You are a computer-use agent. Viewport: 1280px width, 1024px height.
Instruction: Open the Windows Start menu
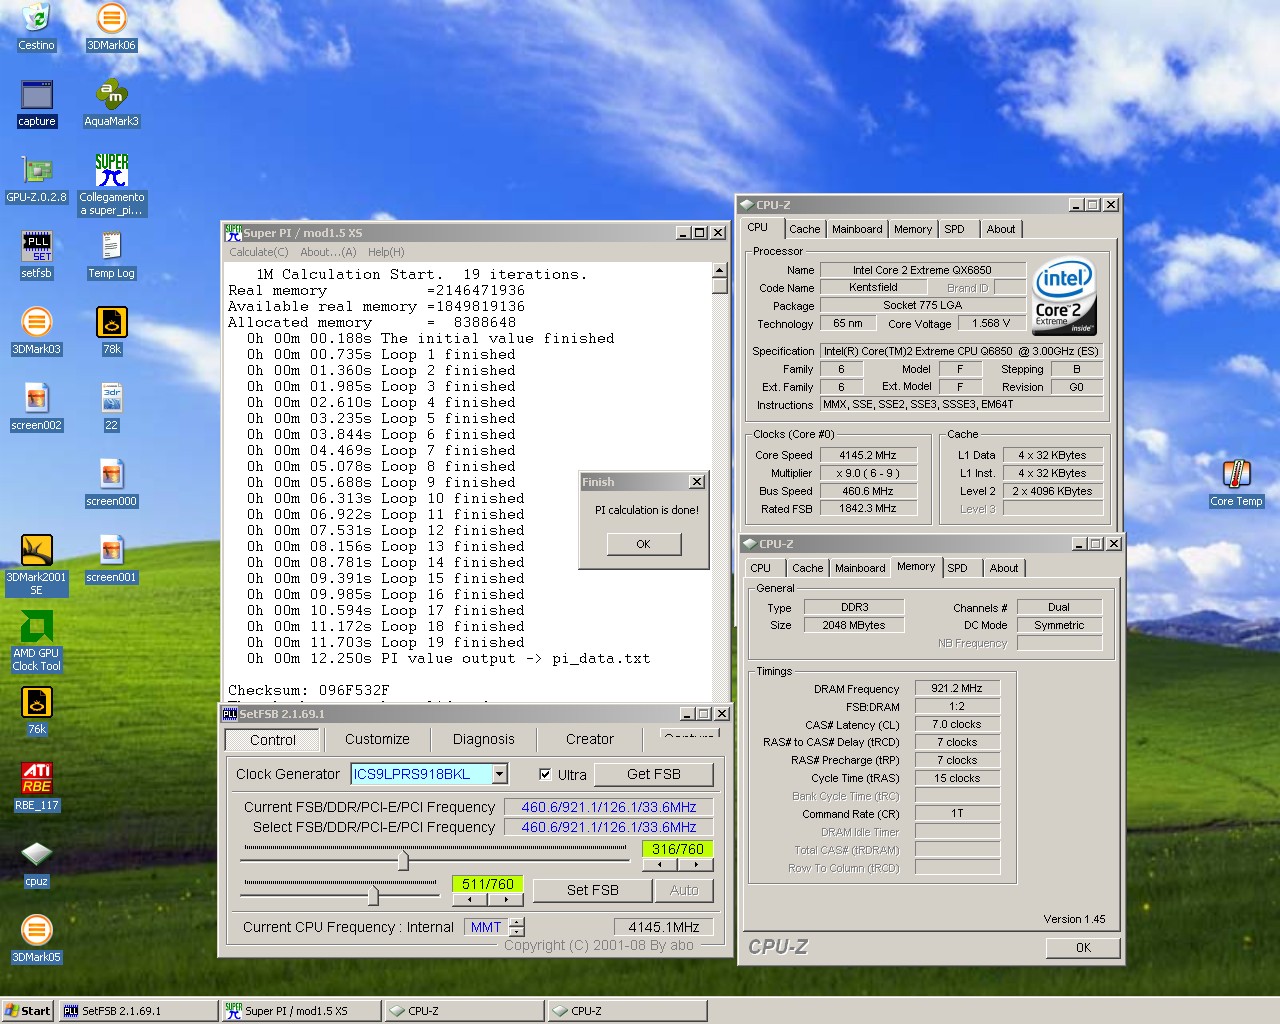pyautogui.click(x=28, y=1011)
